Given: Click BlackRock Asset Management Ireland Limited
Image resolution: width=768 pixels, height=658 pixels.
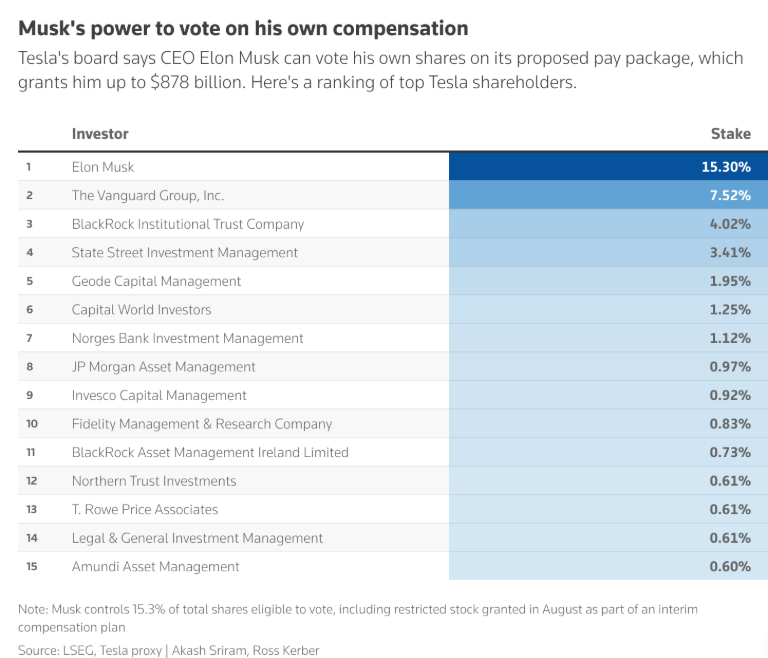Looking at the screenshot, I should 210,452.
